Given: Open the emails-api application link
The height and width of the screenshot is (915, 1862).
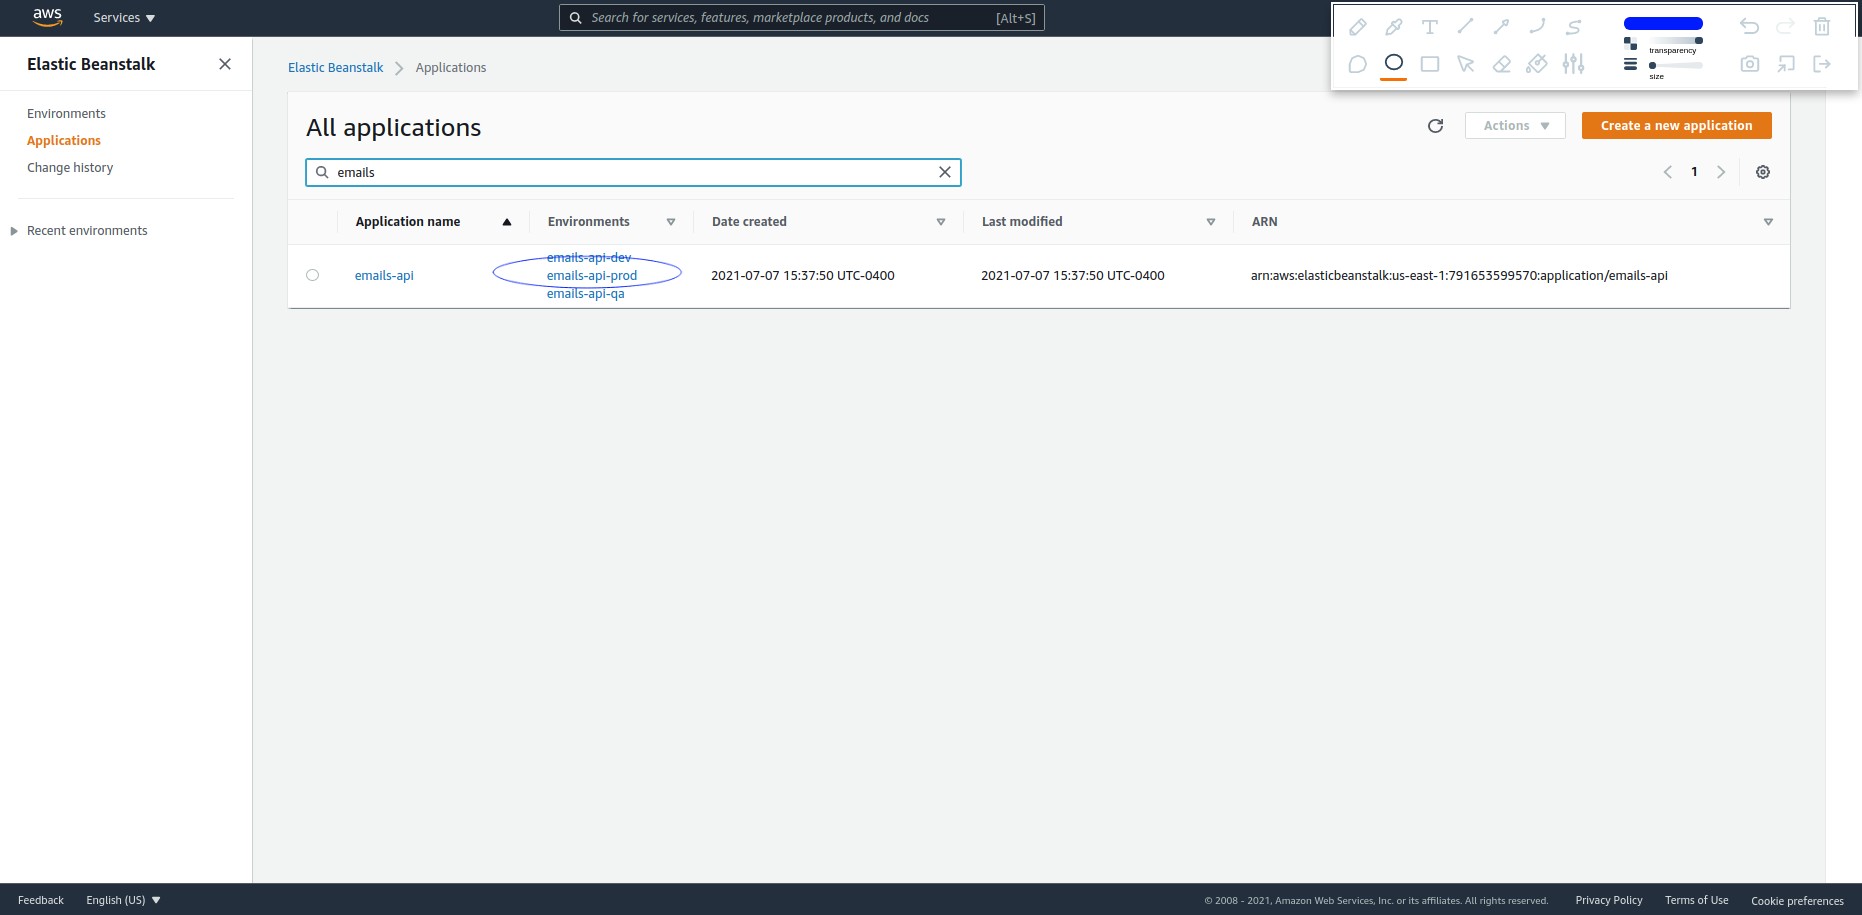Looking at the screenshot, I should [384, 276].
